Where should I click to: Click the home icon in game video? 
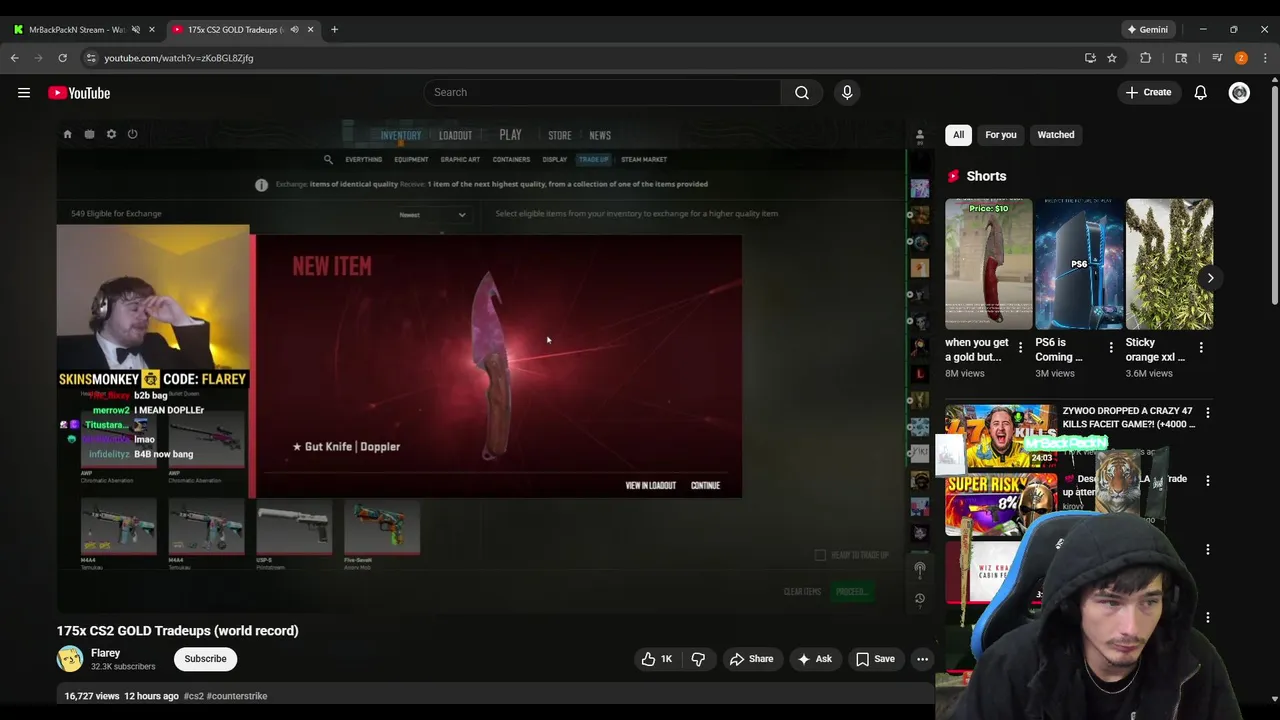67,134
